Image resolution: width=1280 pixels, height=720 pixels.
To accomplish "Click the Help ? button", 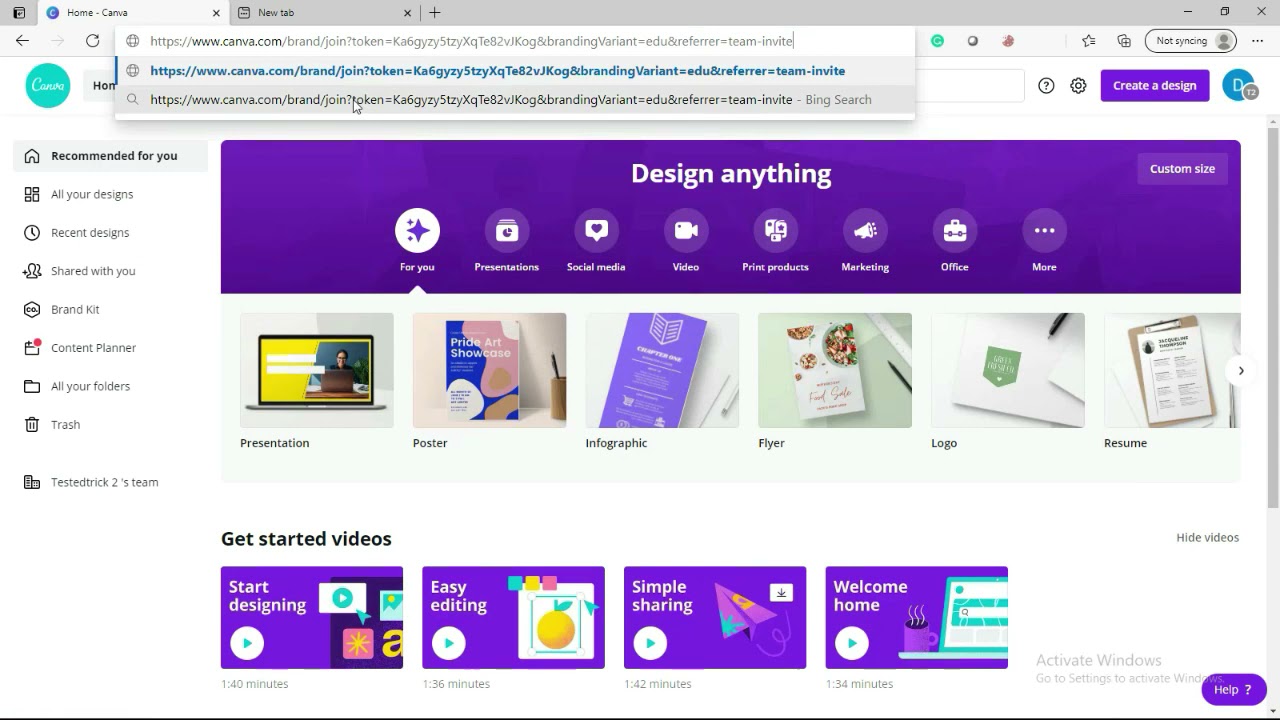I will pos(1233,690).
